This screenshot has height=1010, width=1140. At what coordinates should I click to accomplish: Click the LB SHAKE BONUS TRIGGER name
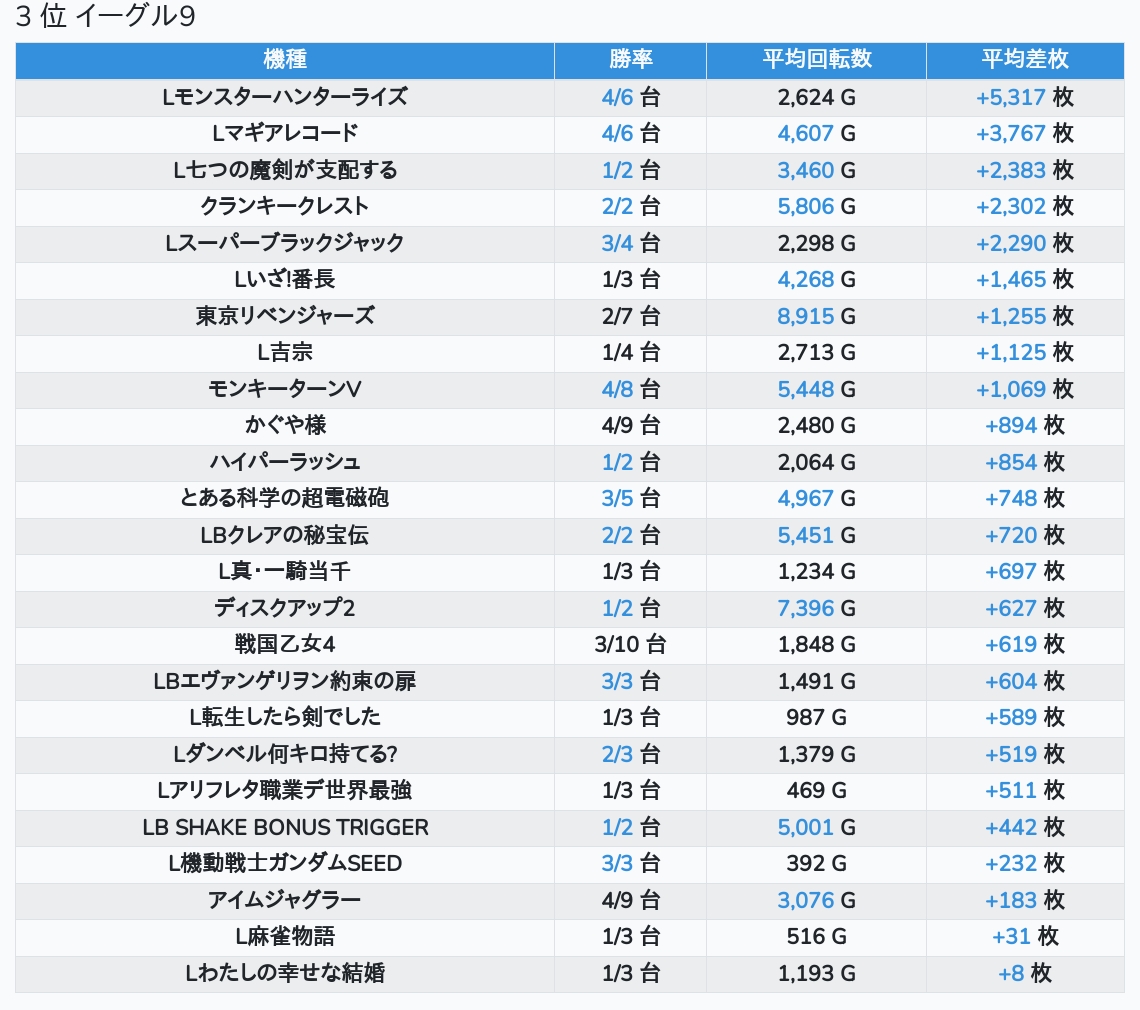pyautogui.click(x=285, y=827)
